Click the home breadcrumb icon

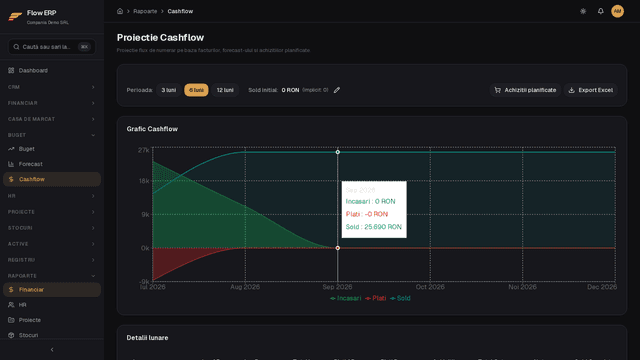tap(120, 11)
